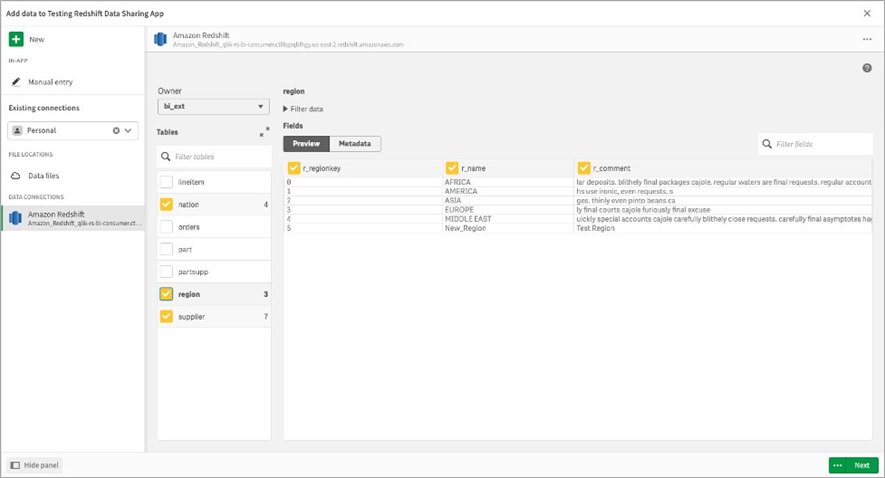This screenshot has width=885, height=478.
Task: Expand the Filter data section
Action: point(303,109)
